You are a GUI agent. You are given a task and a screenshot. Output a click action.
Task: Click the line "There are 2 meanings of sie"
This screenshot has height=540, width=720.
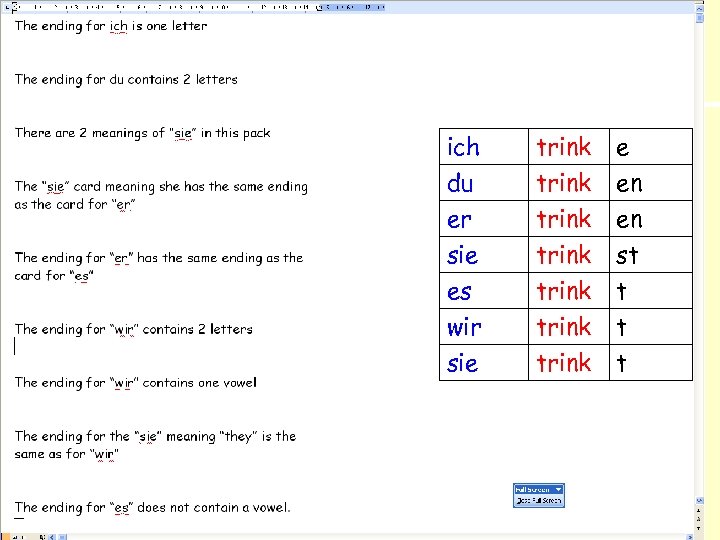(142, 133)
